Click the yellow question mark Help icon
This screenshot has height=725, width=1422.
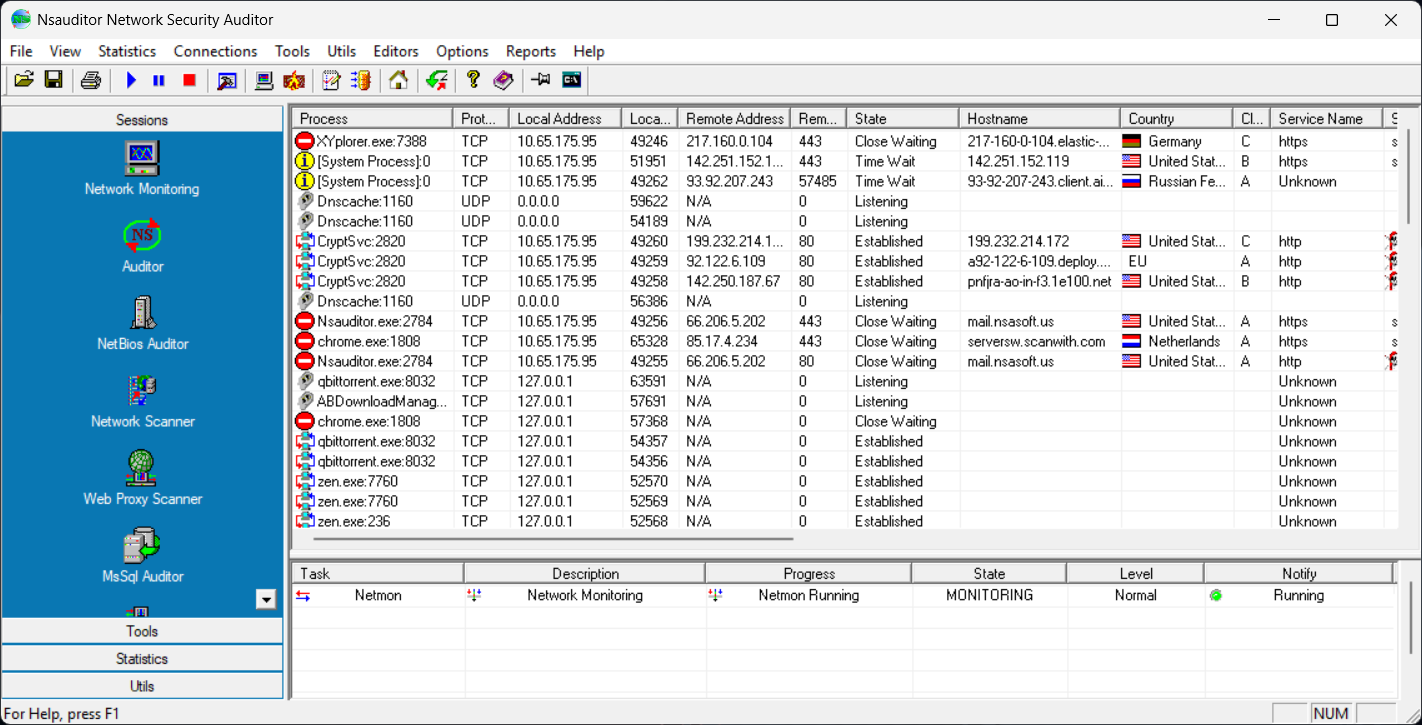[474, 80]
